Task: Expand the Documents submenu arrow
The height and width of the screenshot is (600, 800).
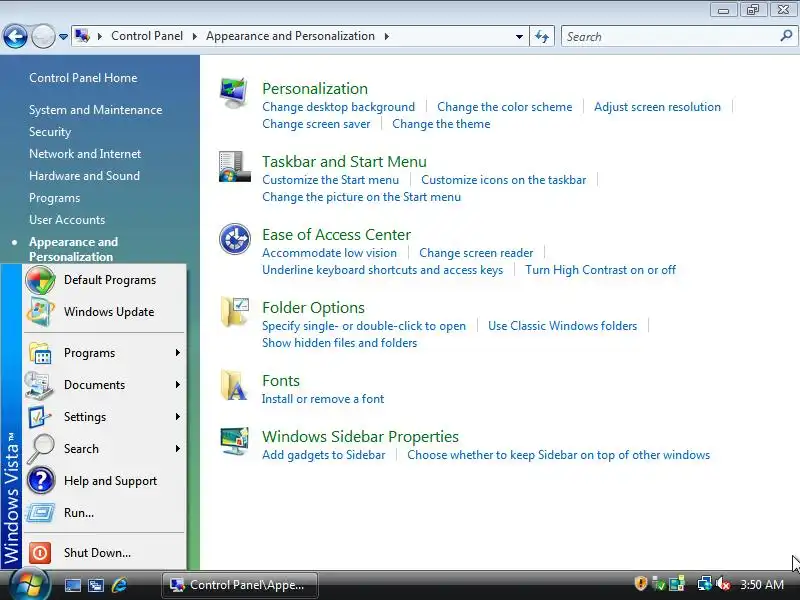Action: tap(178, 385)
